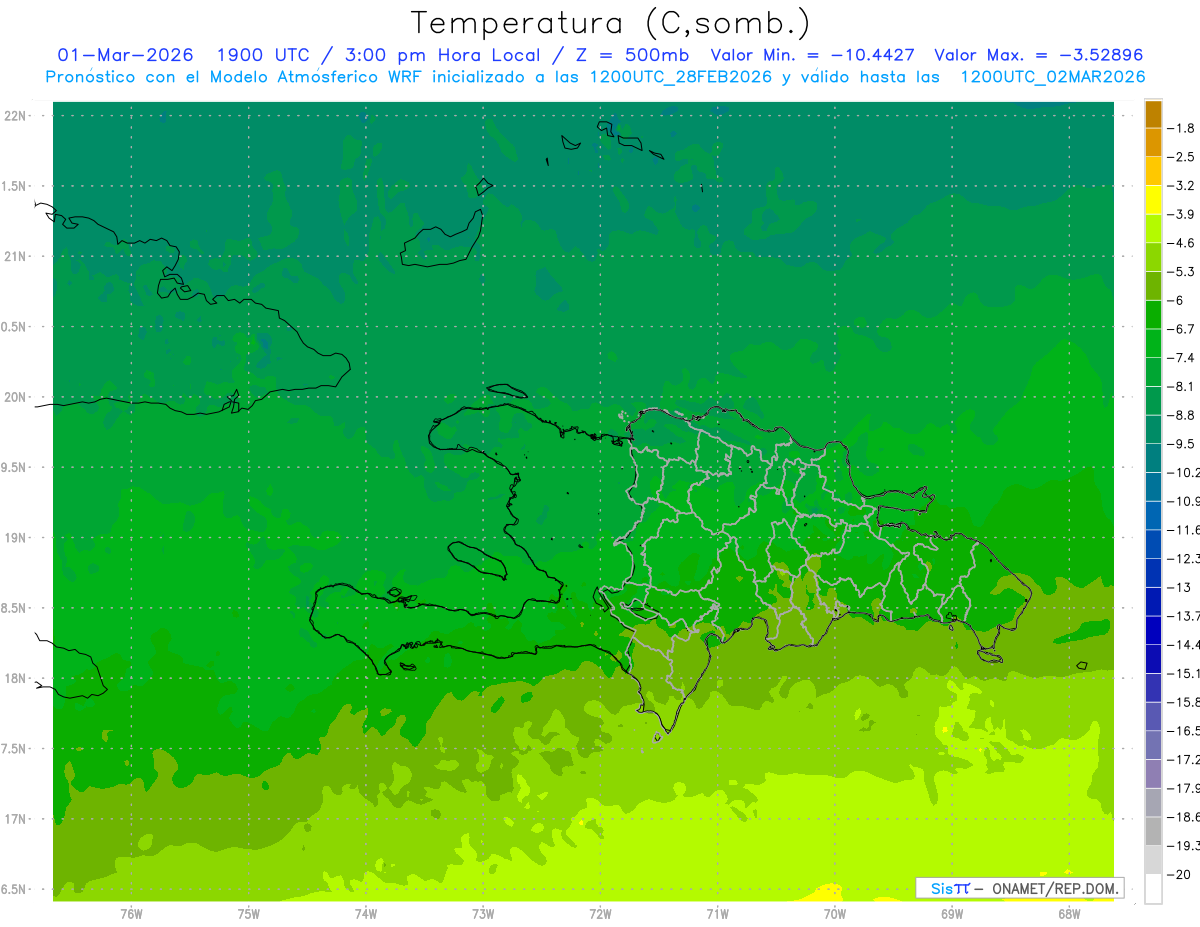Viewport: 1200px width, 927px height.
Task: Click the "Valor Min. = -10.4427" value
Action: tap(811, 55)
